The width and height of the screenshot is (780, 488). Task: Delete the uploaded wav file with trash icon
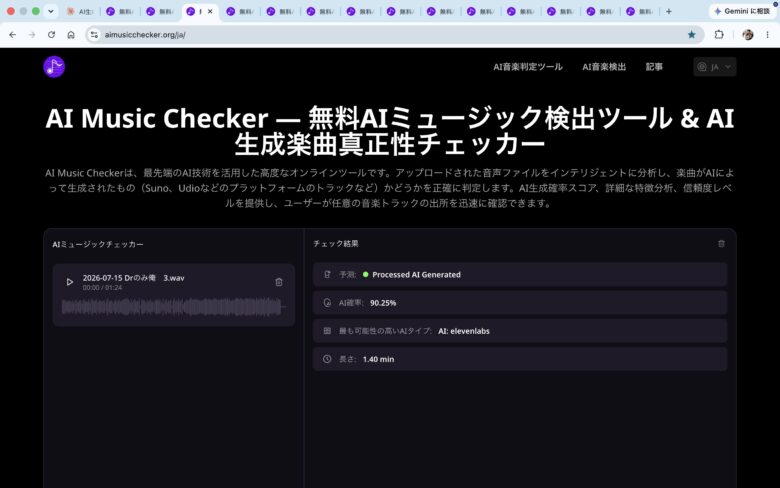[x=279, y=282]
